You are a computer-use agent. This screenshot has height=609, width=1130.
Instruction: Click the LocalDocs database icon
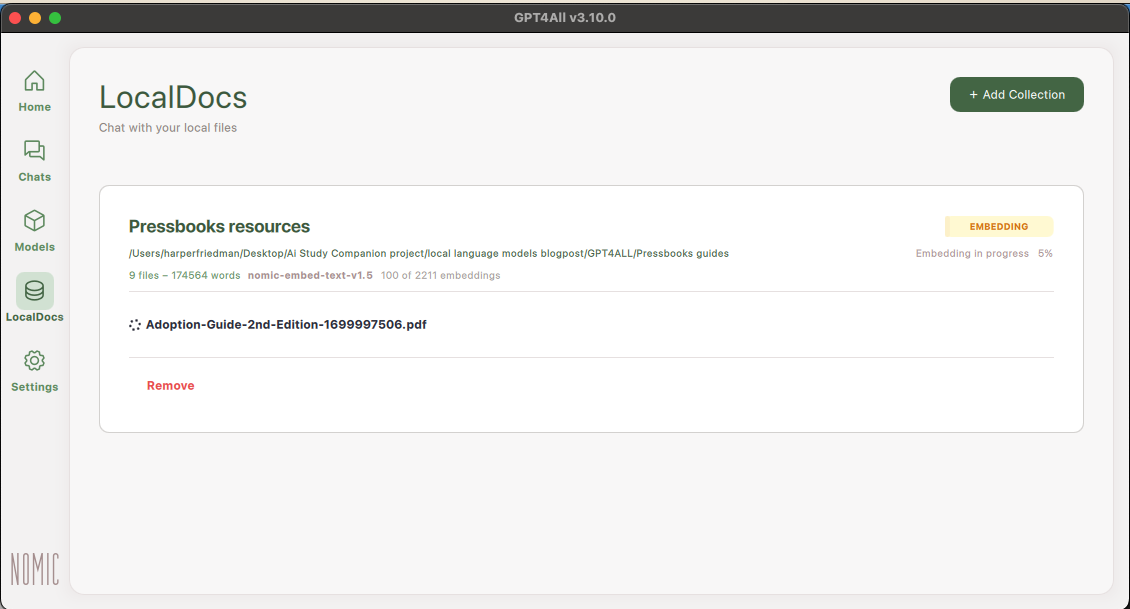[x=34, y=291]
